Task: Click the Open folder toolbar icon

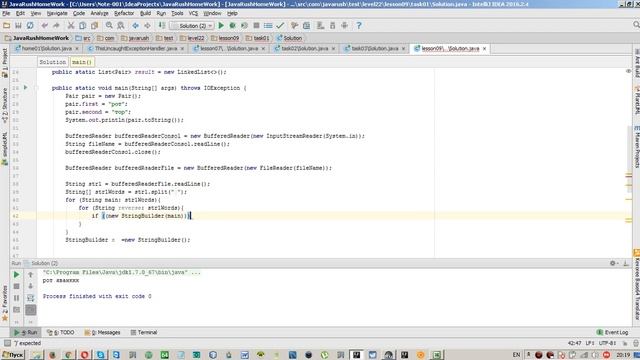Action: 7,25
